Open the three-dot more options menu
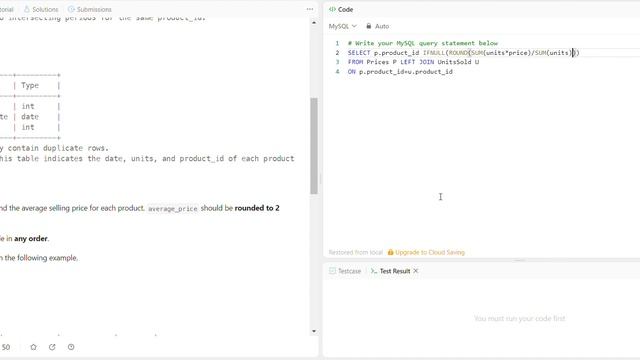Viewport: 640px width, 360px height. [310, 9]
